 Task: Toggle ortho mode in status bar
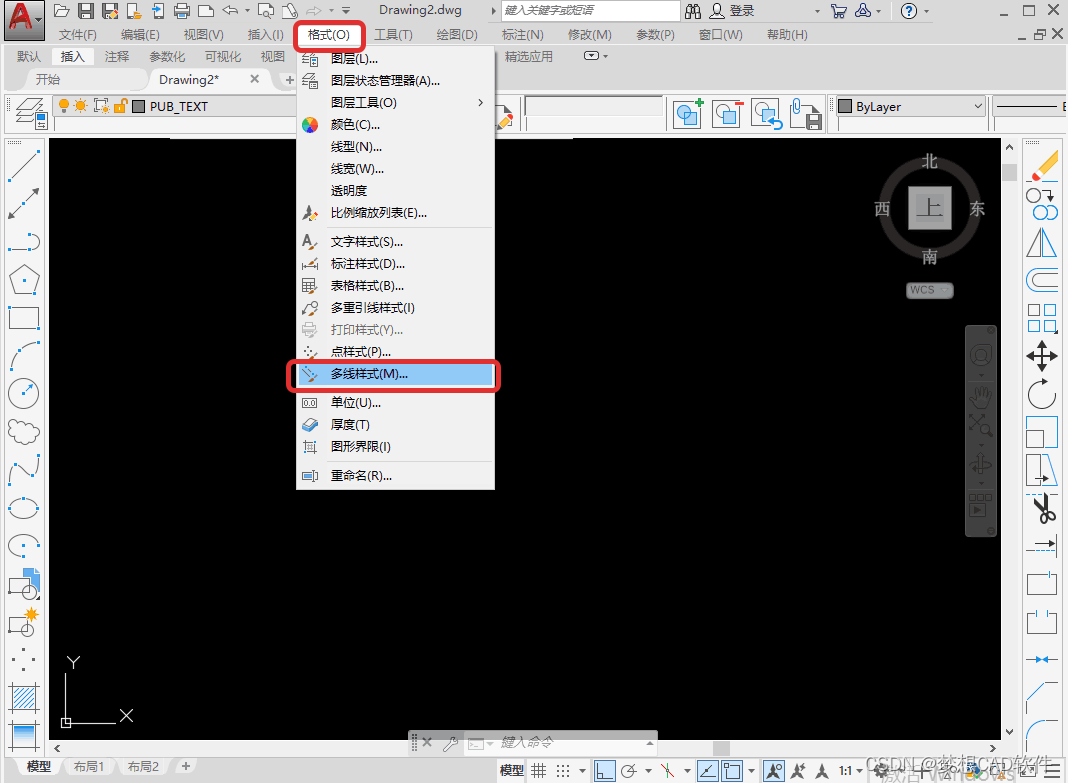tap(604, 771)
